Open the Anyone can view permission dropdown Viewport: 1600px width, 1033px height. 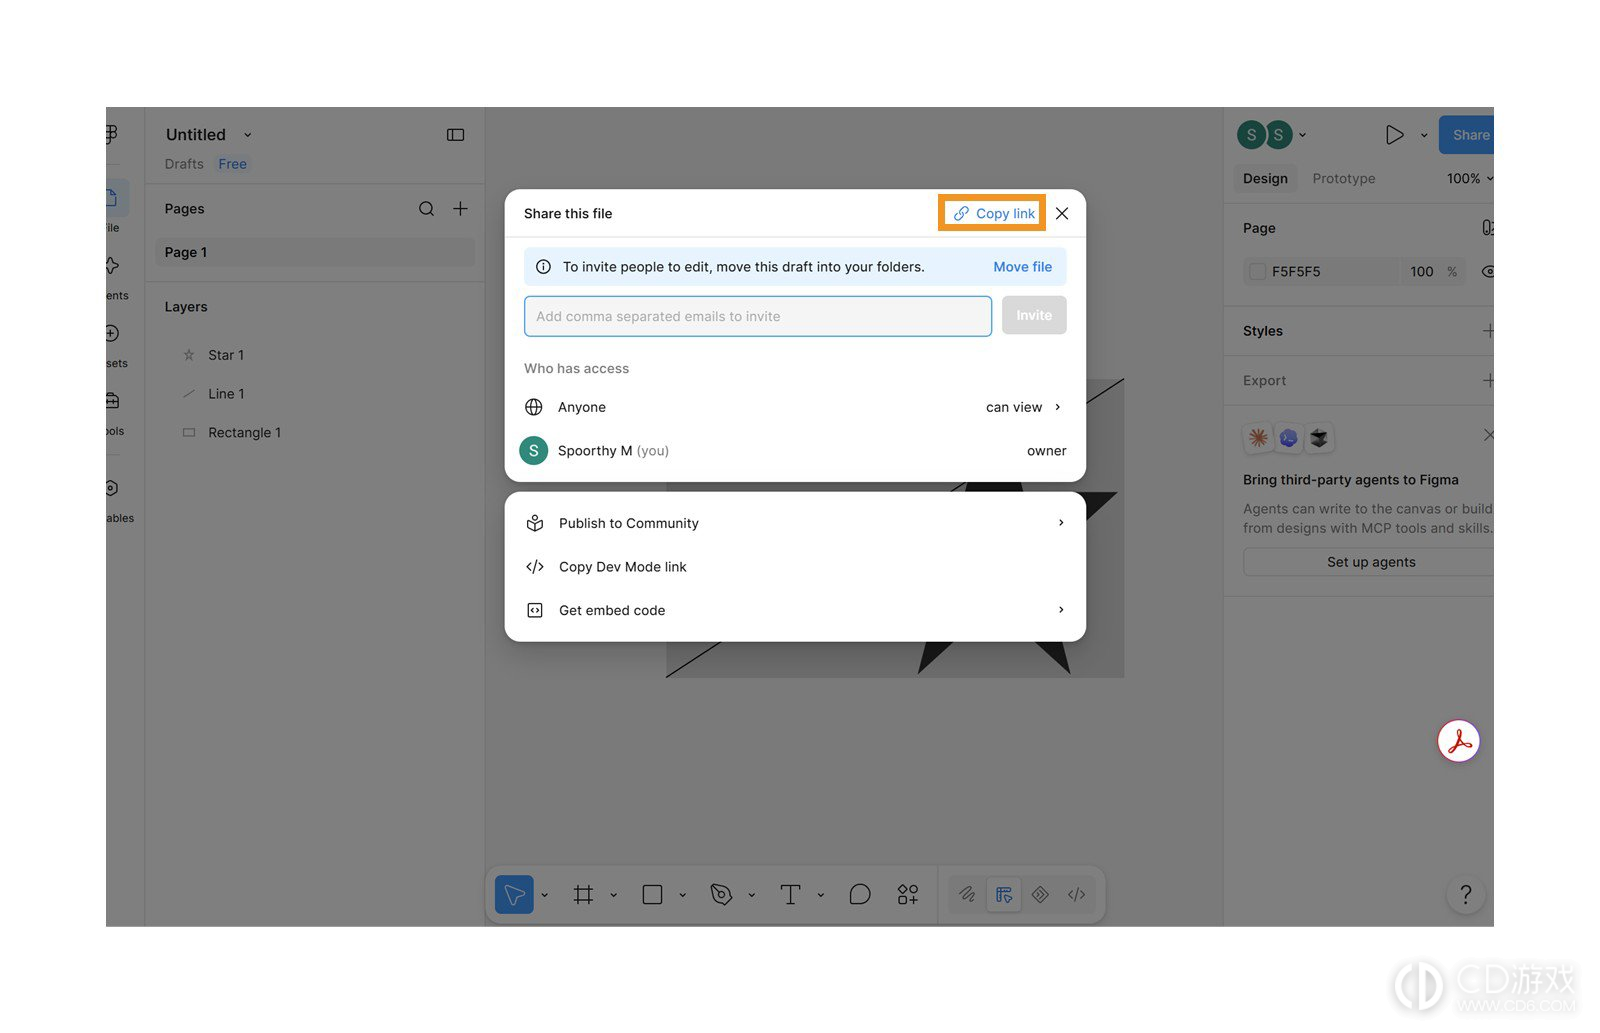coord(1023,407)
